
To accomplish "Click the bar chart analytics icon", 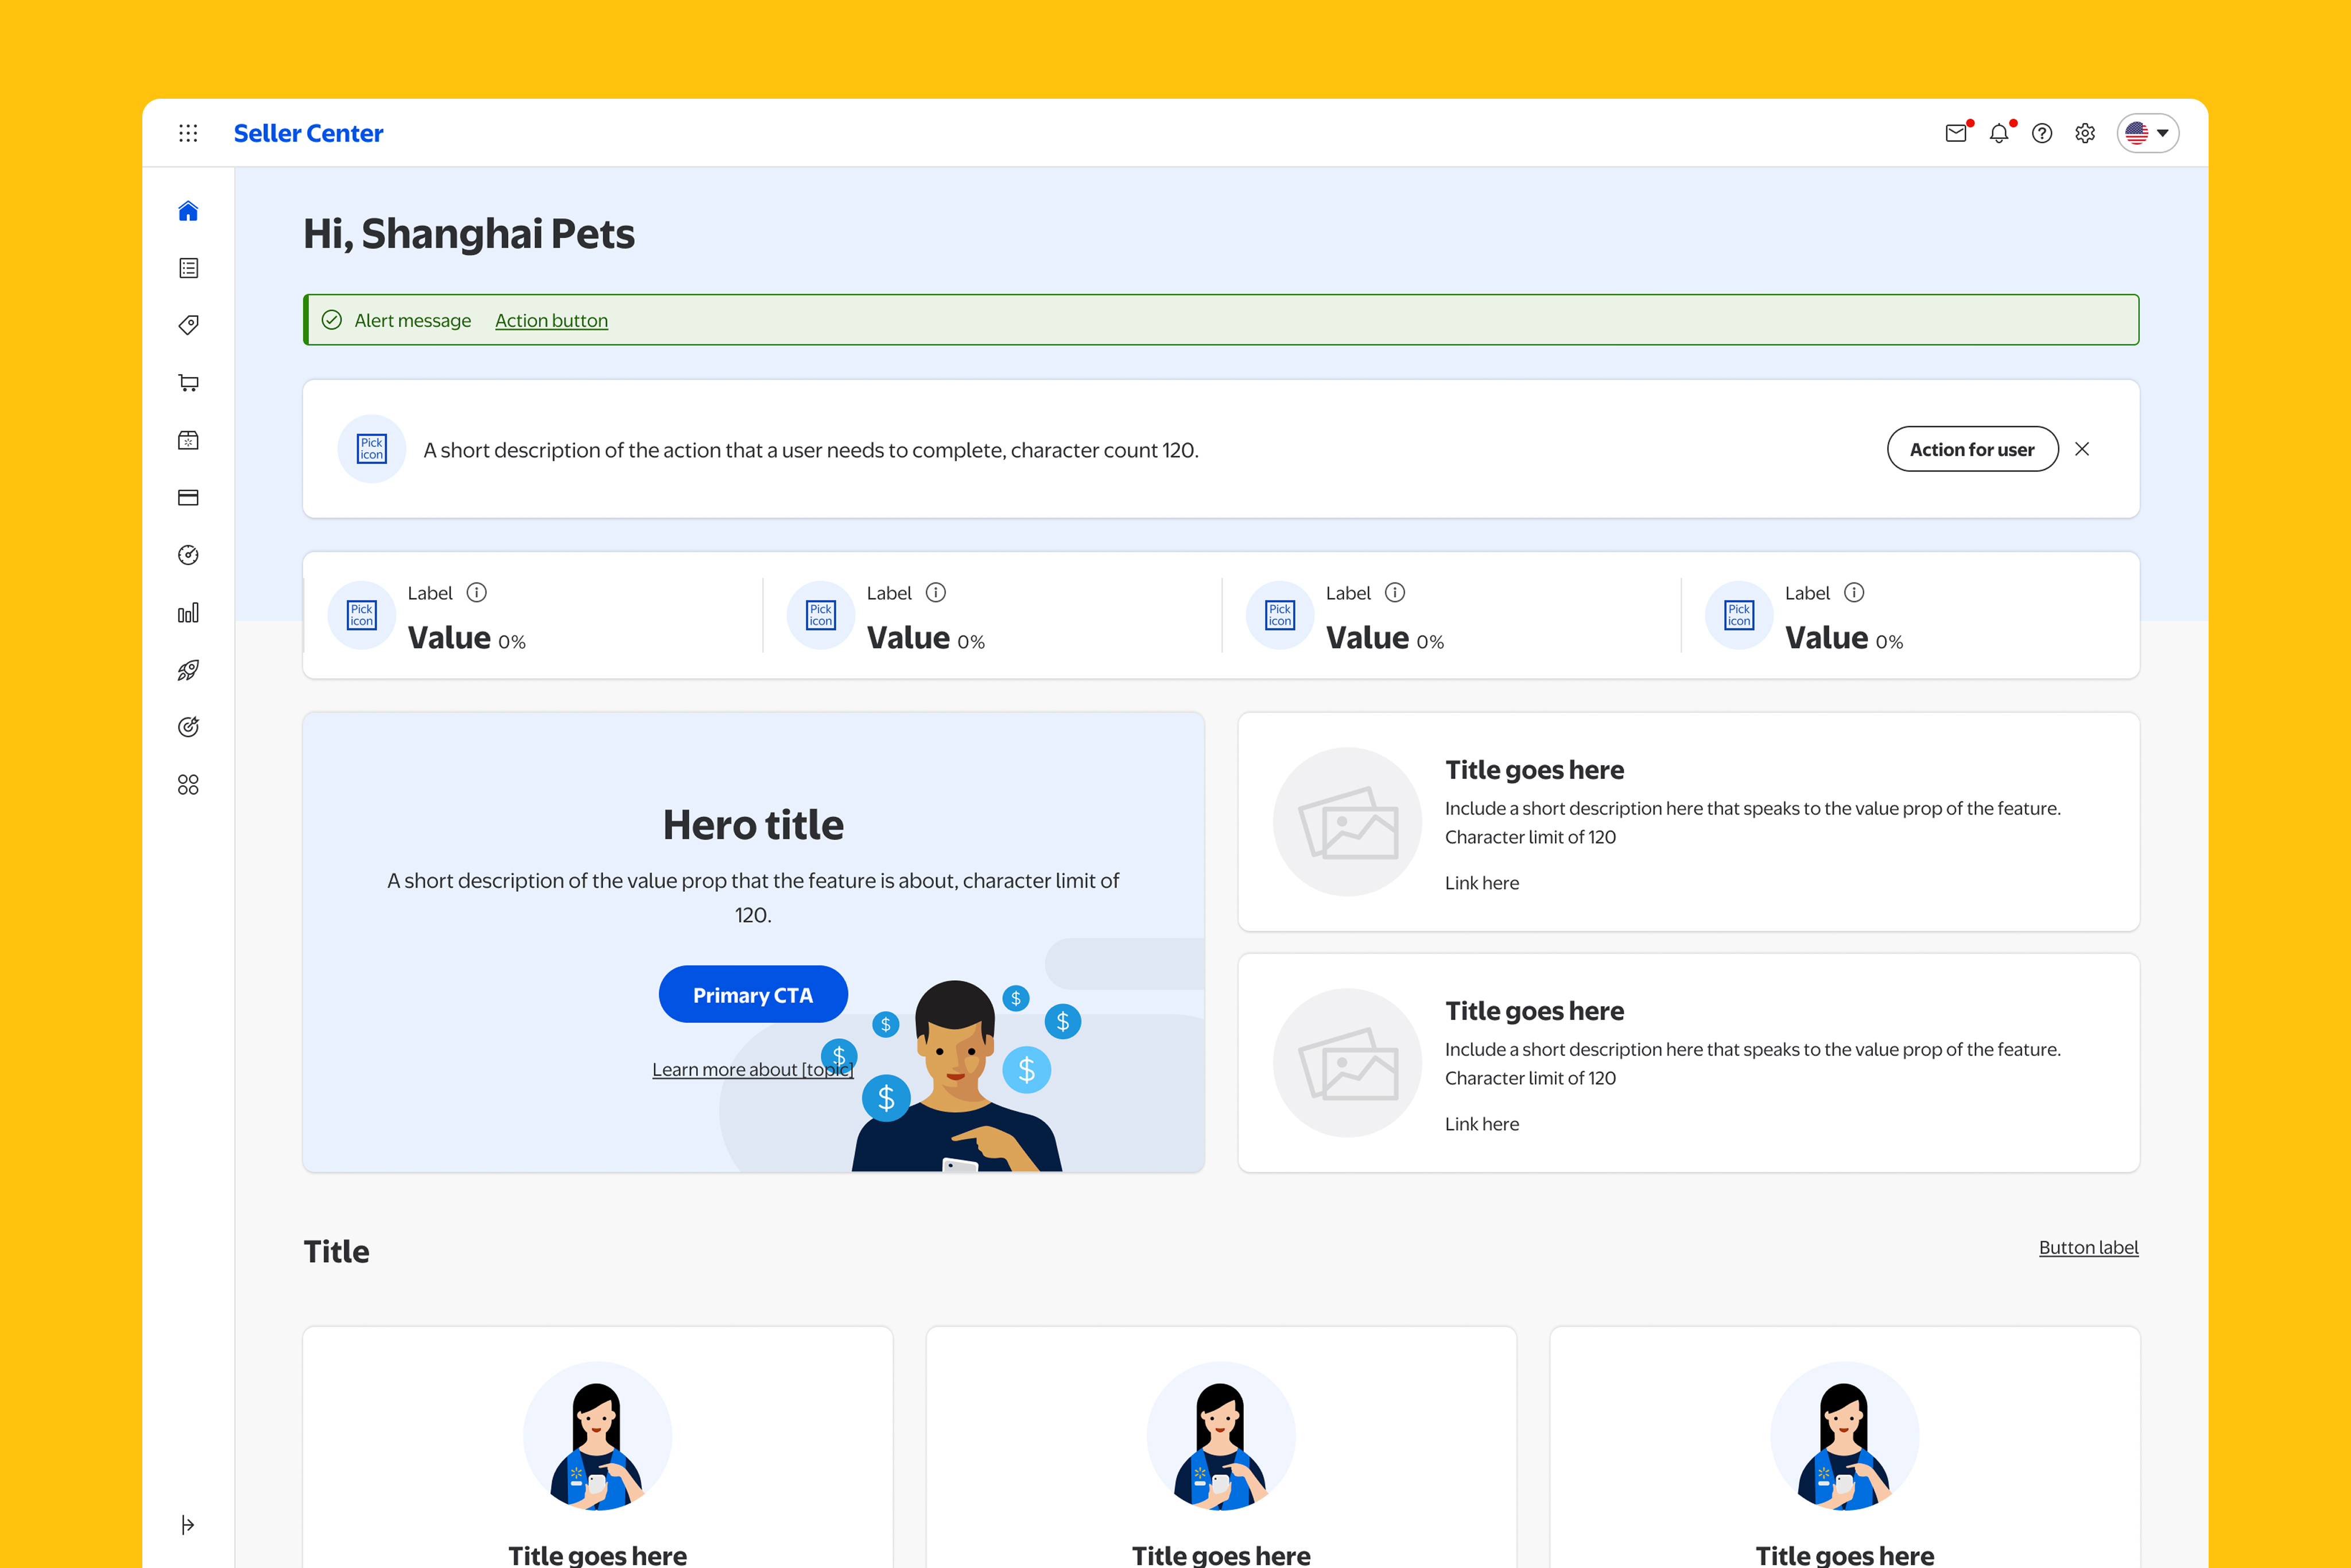I will (188, 613).
